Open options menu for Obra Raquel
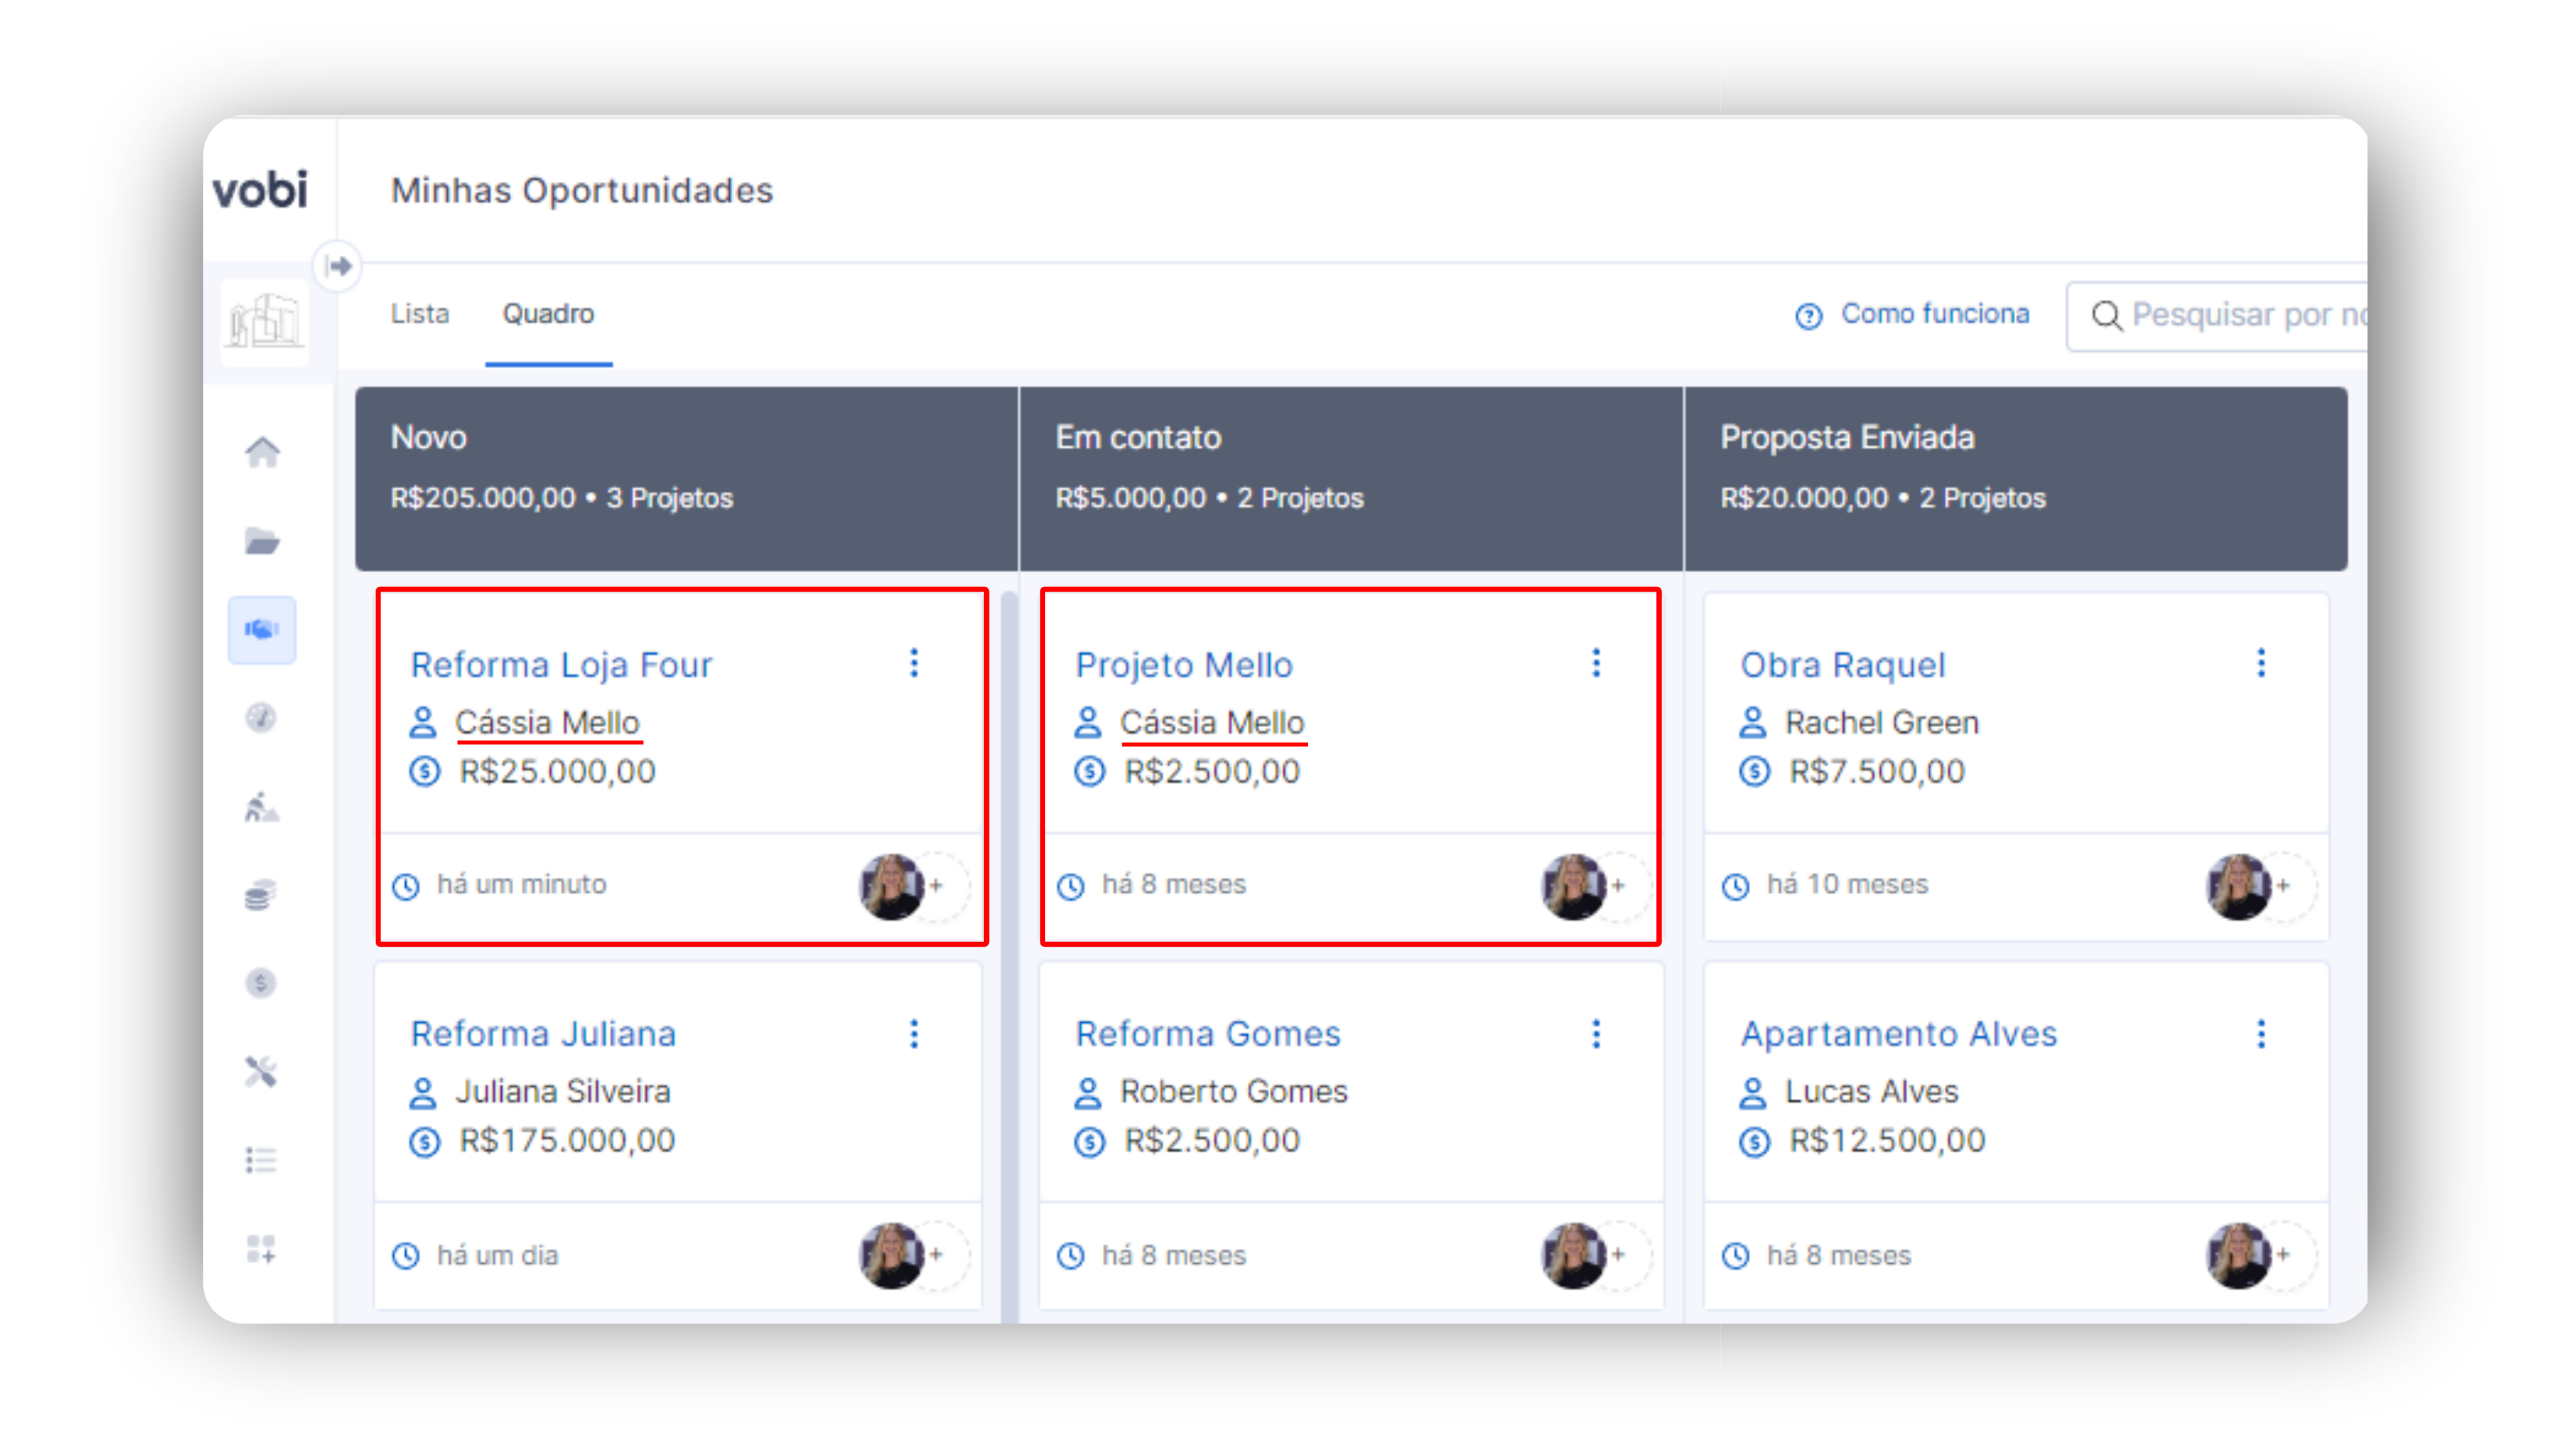The height and width of the screenshot is (1449, 2576). (x=2261, y=663)
